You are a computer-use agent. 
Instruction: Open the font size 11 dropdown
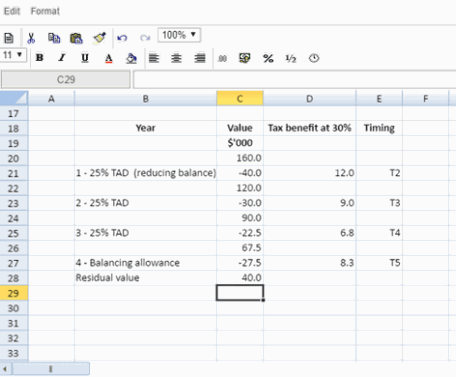[x=13, y=55]
